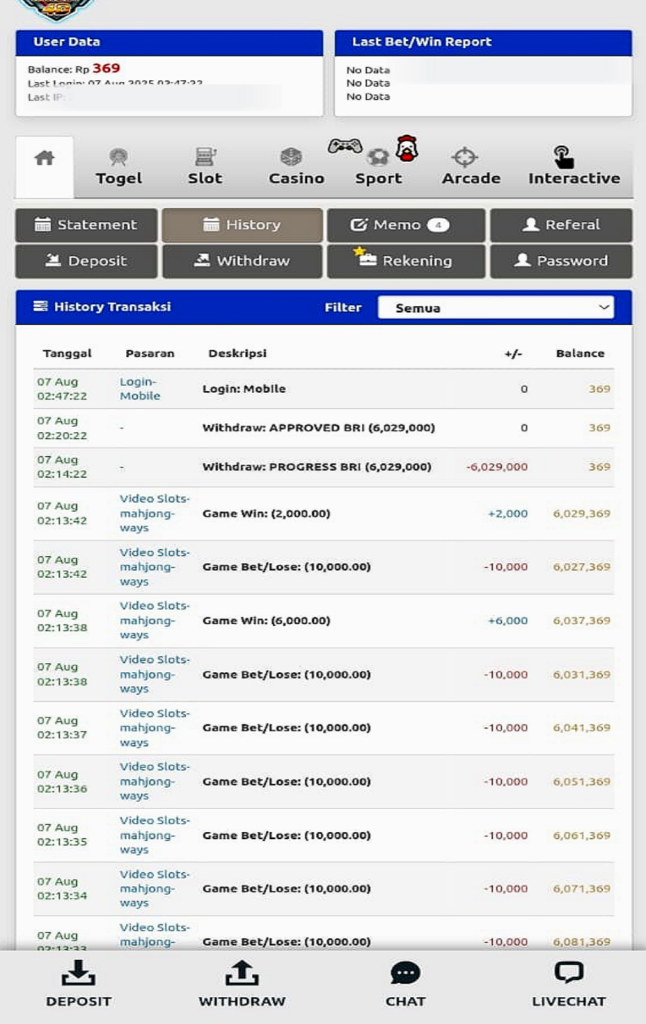Image resolution: width=646 pixels, height=1024 pixels.
Task: Tap the bottom bar Withdraw icon
Action: (x=242, y=974)
